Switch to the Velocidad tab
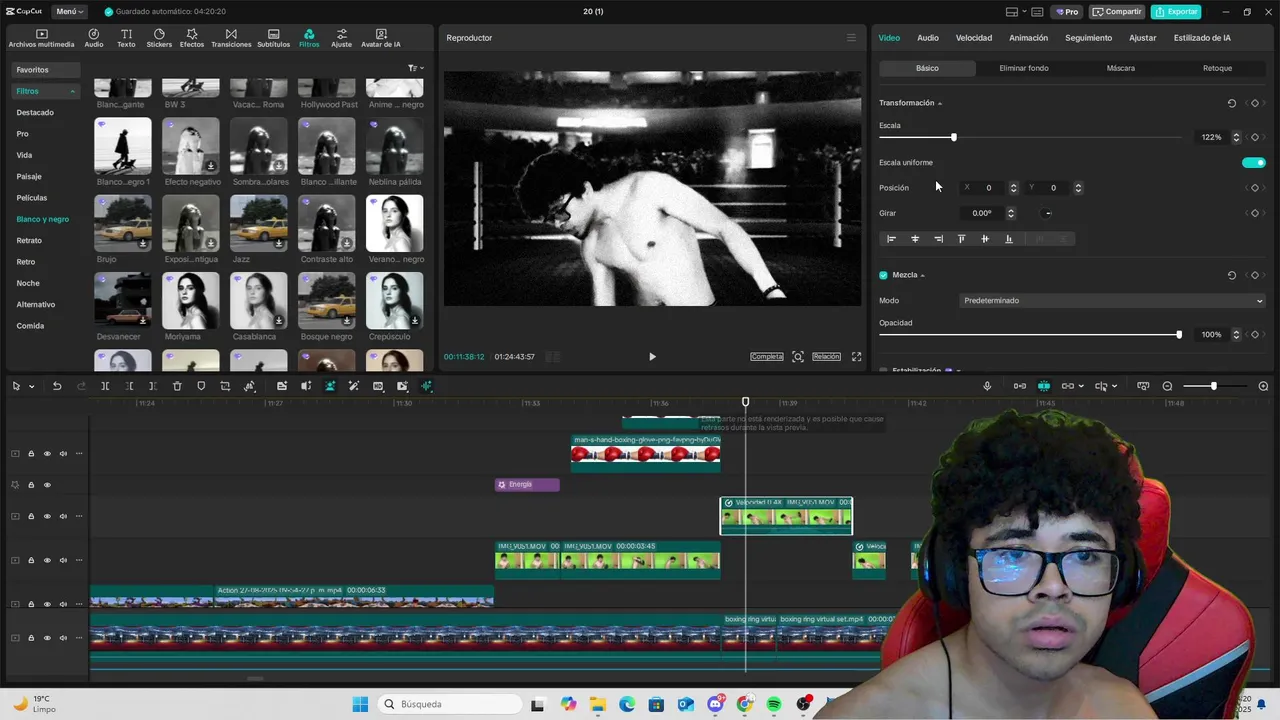This screenshot has height=720, width=1280. [974, 38]
